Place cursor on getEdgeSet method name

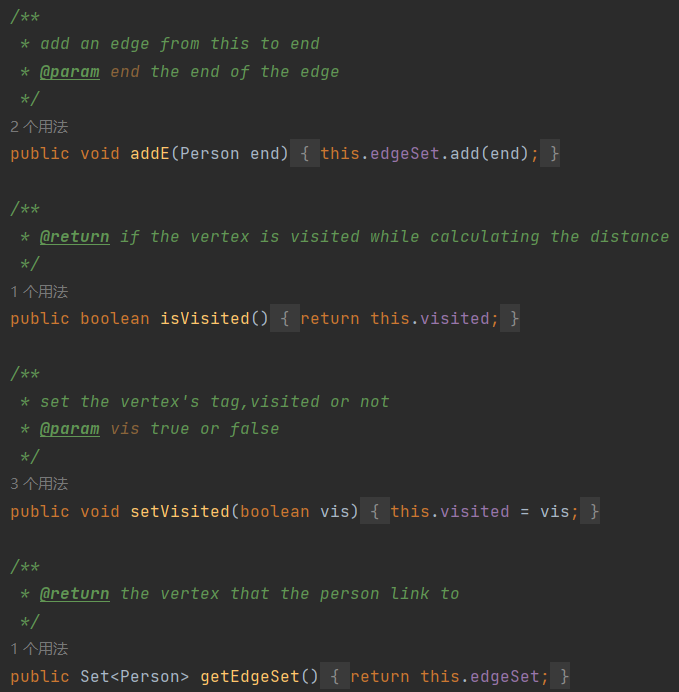point(250,677)
